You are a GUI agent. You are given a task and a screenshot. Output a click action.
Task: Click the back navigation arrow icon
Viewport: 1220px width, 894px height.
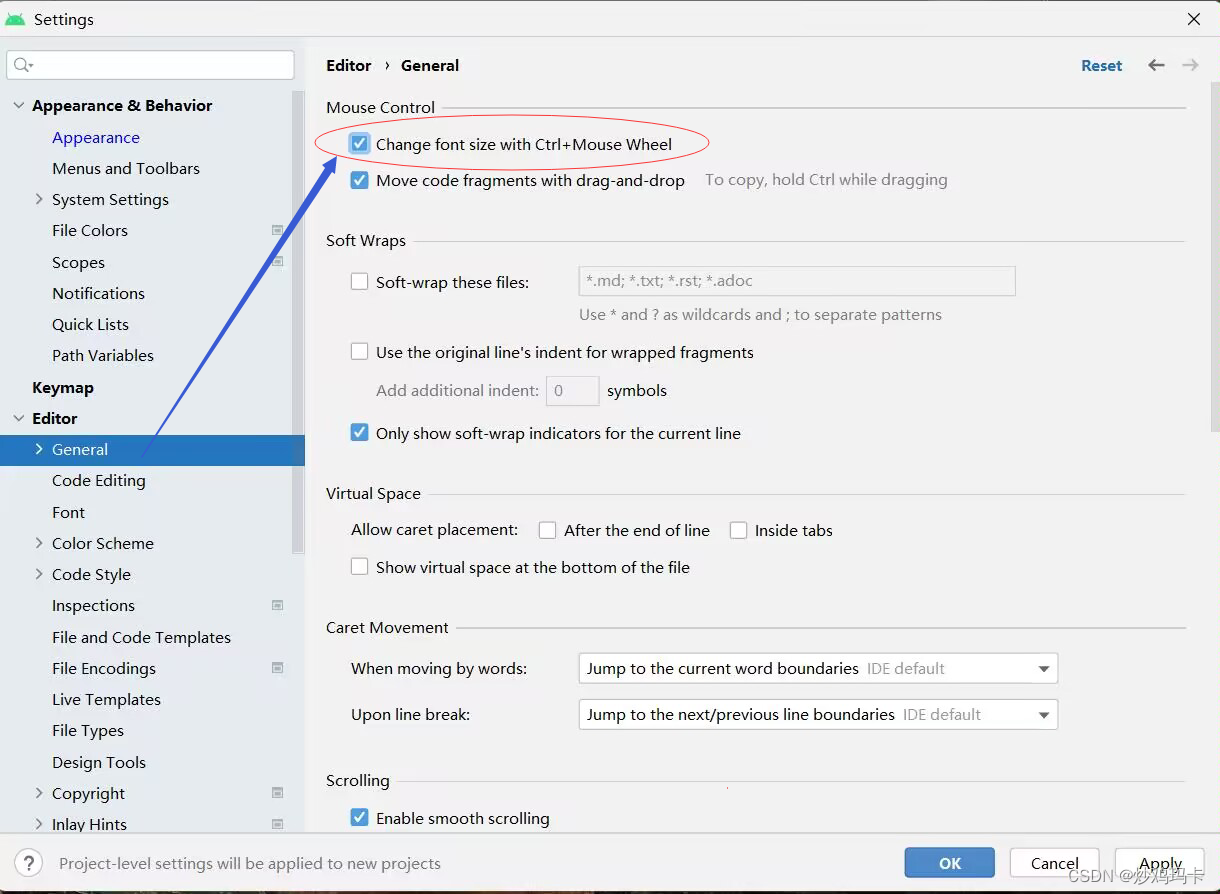(1156, 65)
